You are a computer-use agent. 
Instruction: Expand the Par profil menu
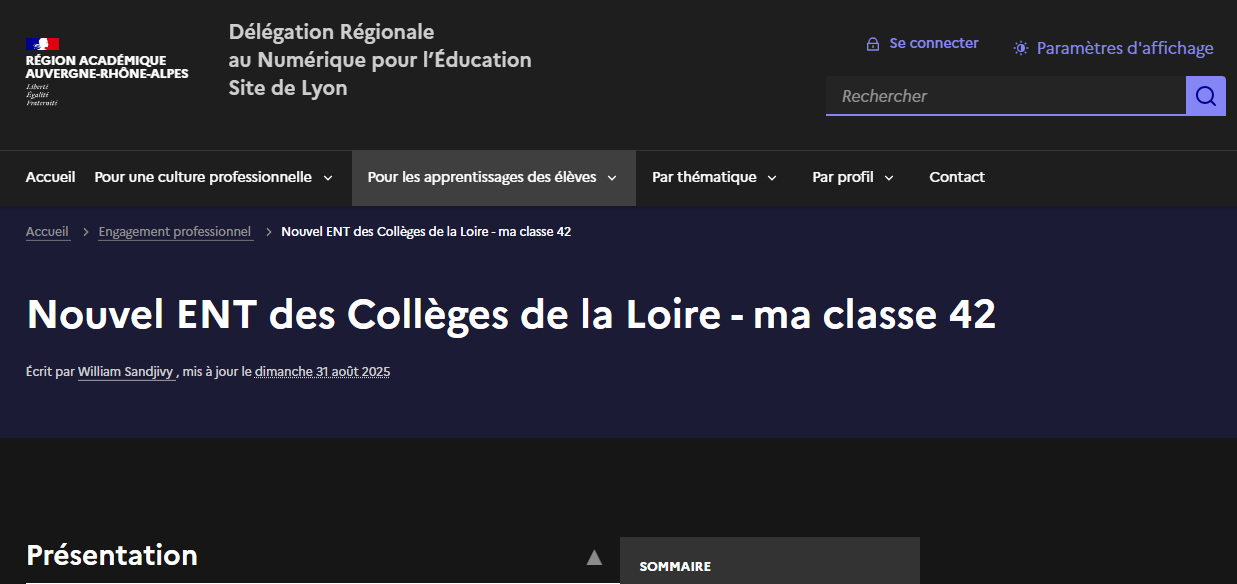tap(845, 177)
